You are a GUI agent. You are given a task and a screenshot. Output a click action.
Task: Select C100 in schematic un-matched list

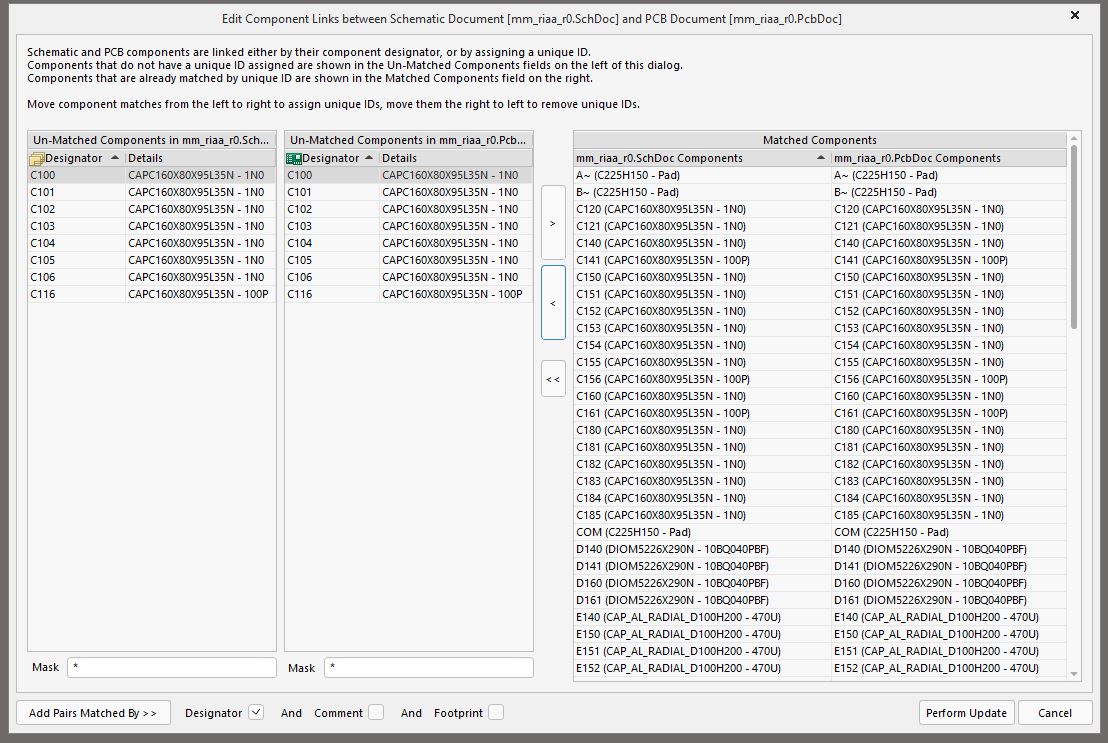pyautogui.click(x=151, y=175)
